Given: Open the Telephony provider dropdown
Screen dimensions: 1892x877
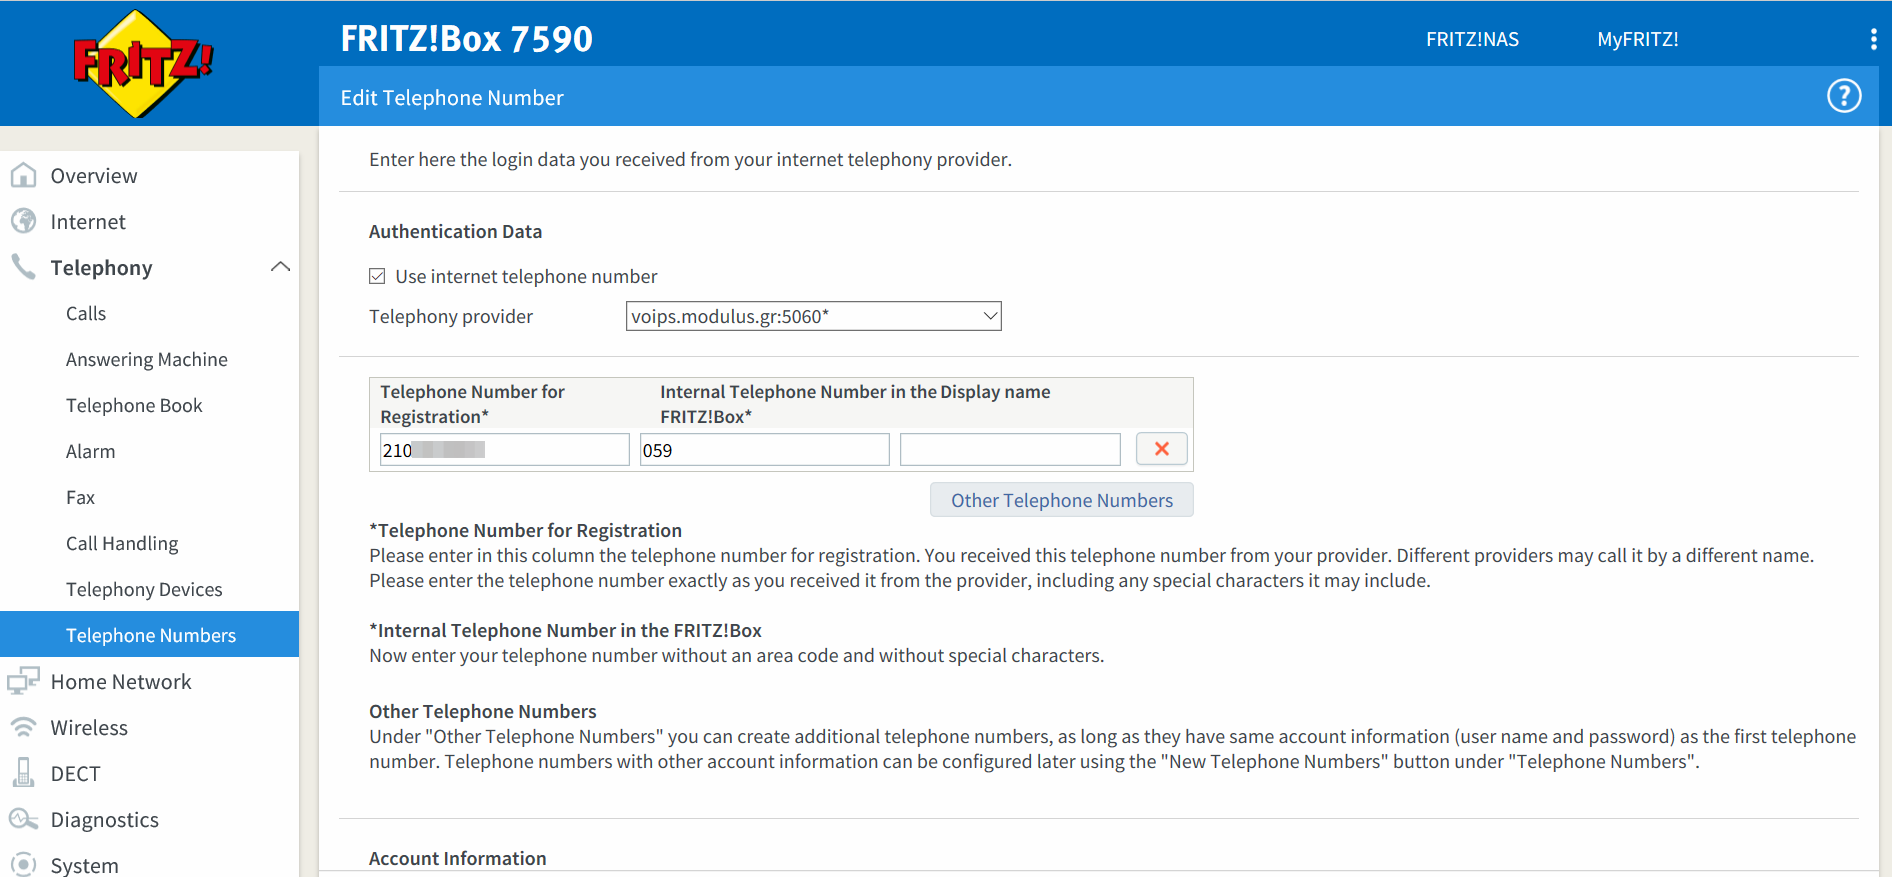Looking at the screenshot, I should tap(813, 316).
